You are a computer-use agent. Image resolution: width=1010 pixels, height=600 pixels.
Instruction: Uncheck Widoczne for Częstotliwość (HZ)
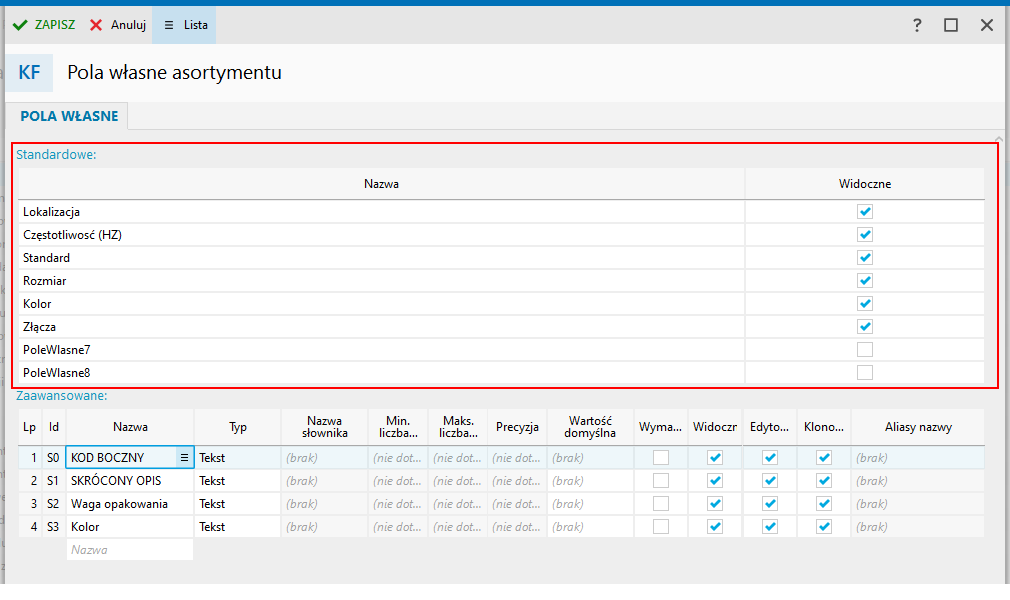click(x=864, y=235)
